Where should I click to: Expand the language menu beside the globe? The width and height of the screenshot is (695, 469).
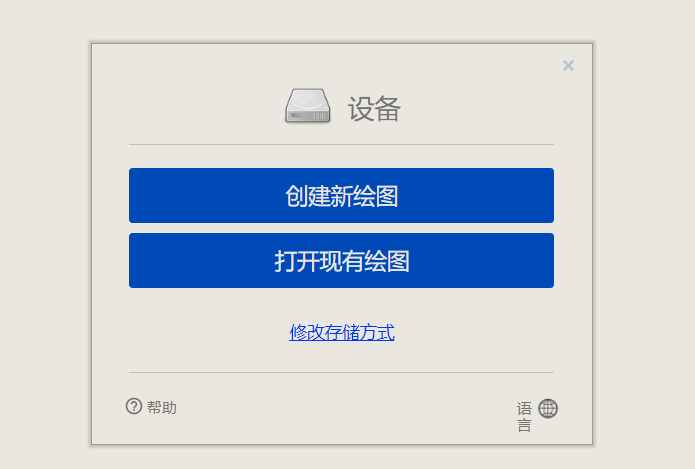pos(524,417)
